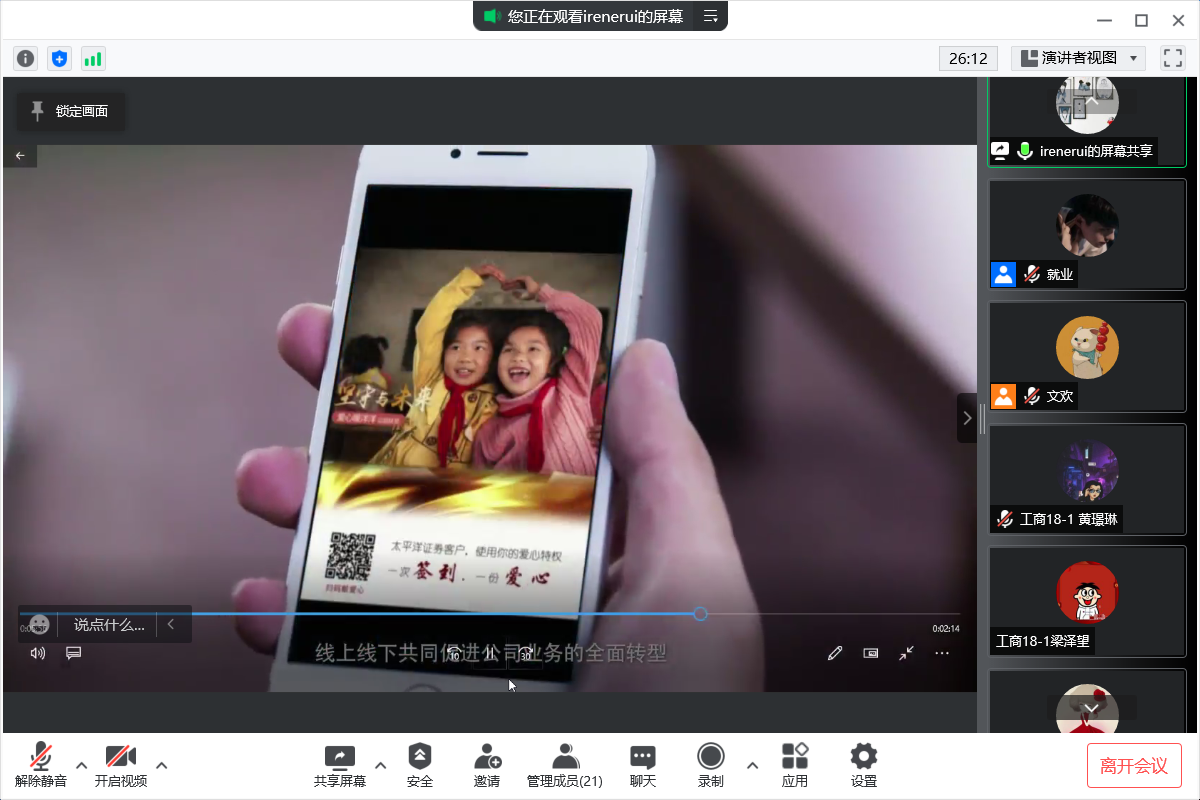Image resolution: width=1200 pixels, height=800 pixels.
Task: Click green mic icon of irenerui
Action: pyautogui.click(x=1025, y=151)
